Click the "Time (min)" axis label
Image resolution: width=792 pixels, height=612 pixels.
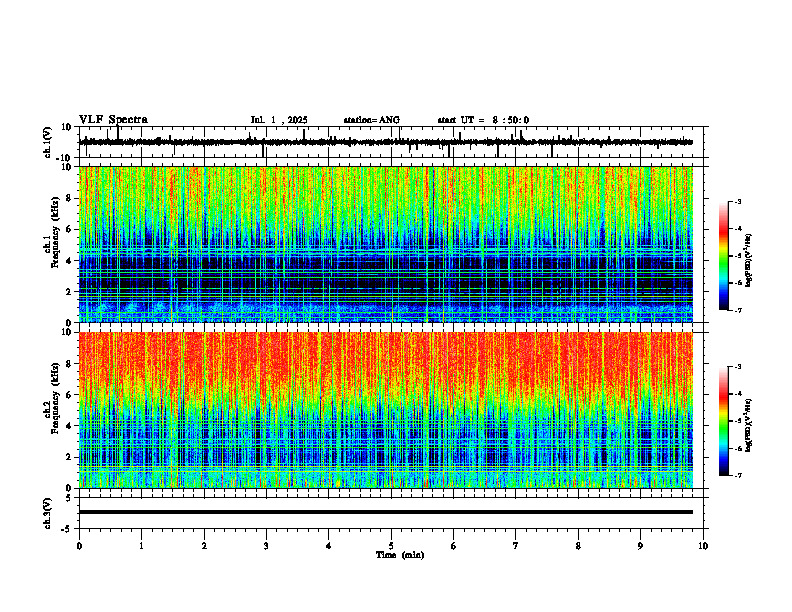400,555
